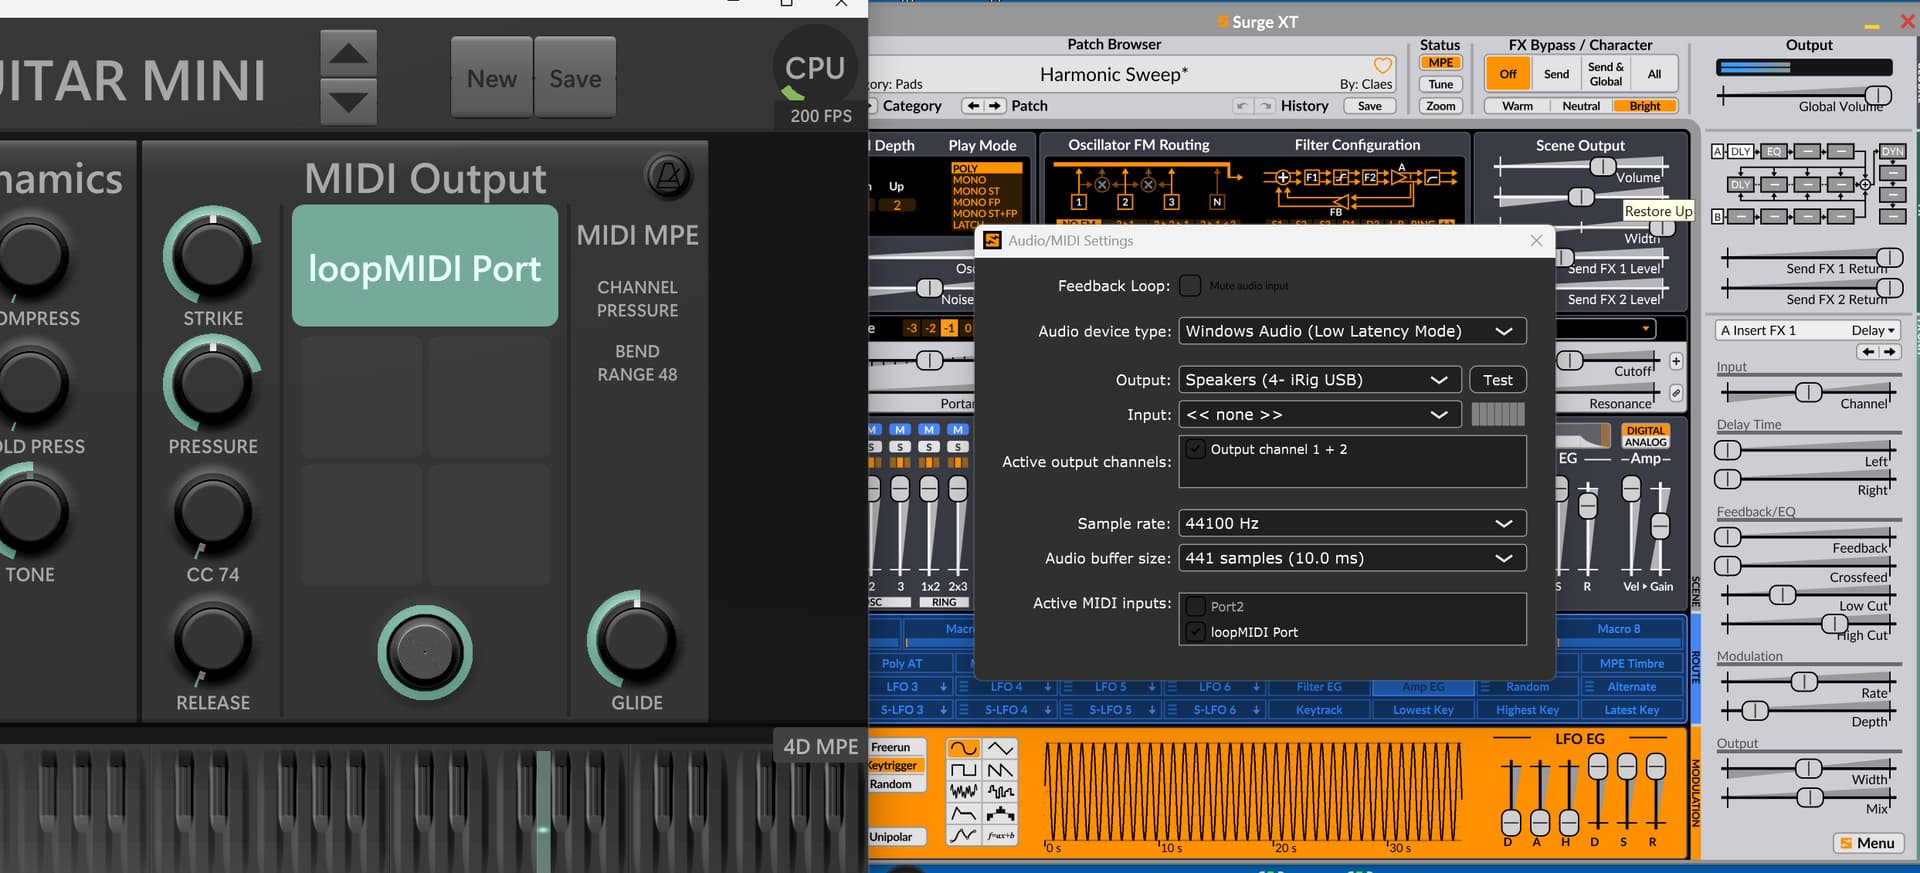
Task: Select the triangle LFO waveform icon
Action: [1000, 748]
